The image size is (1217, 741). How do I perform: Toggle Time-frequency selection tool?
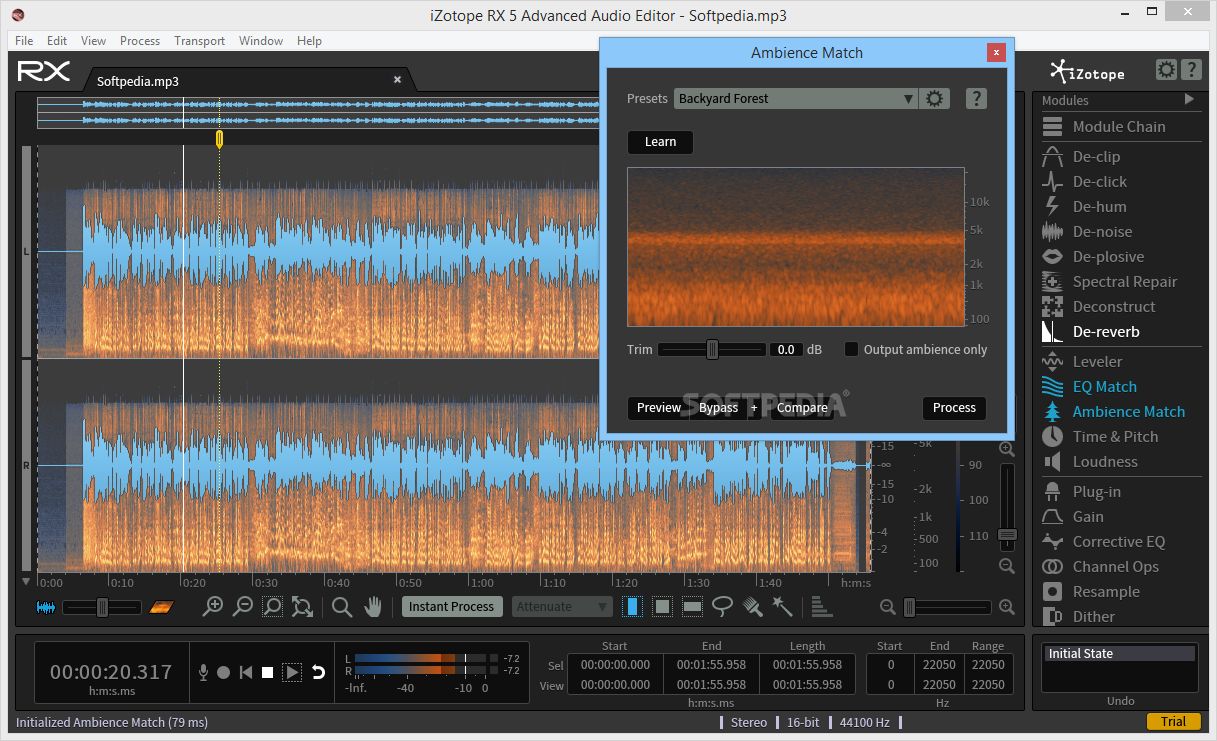click(662, 606)
